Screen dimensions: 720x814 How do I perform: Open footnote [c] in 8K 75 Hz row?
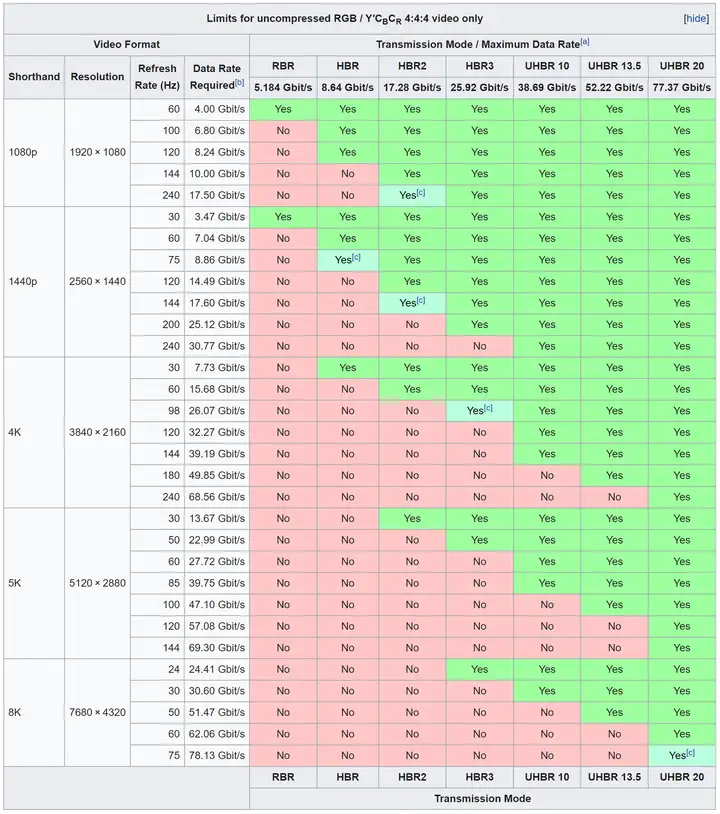click(689, 754)
